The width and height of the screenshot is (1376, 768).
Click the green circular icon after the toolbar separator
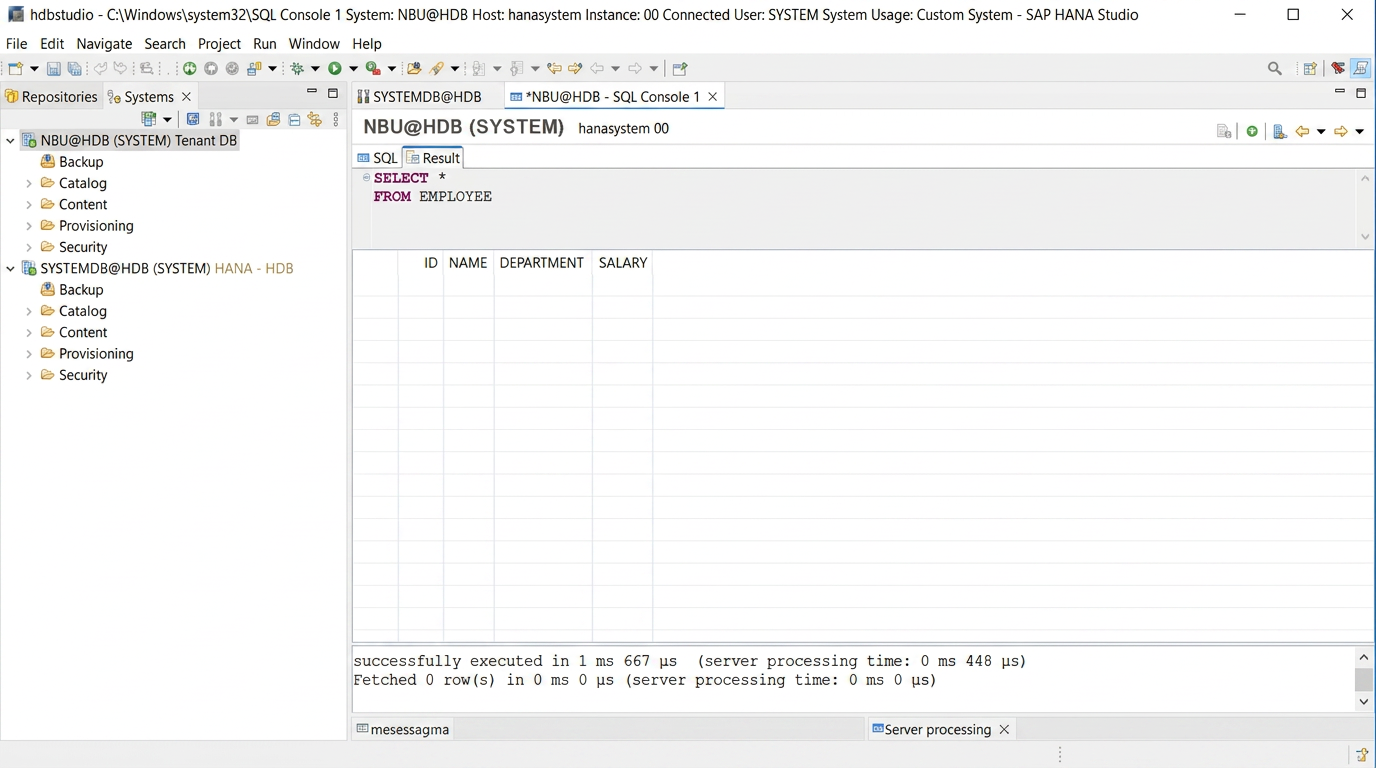(189, 69)
